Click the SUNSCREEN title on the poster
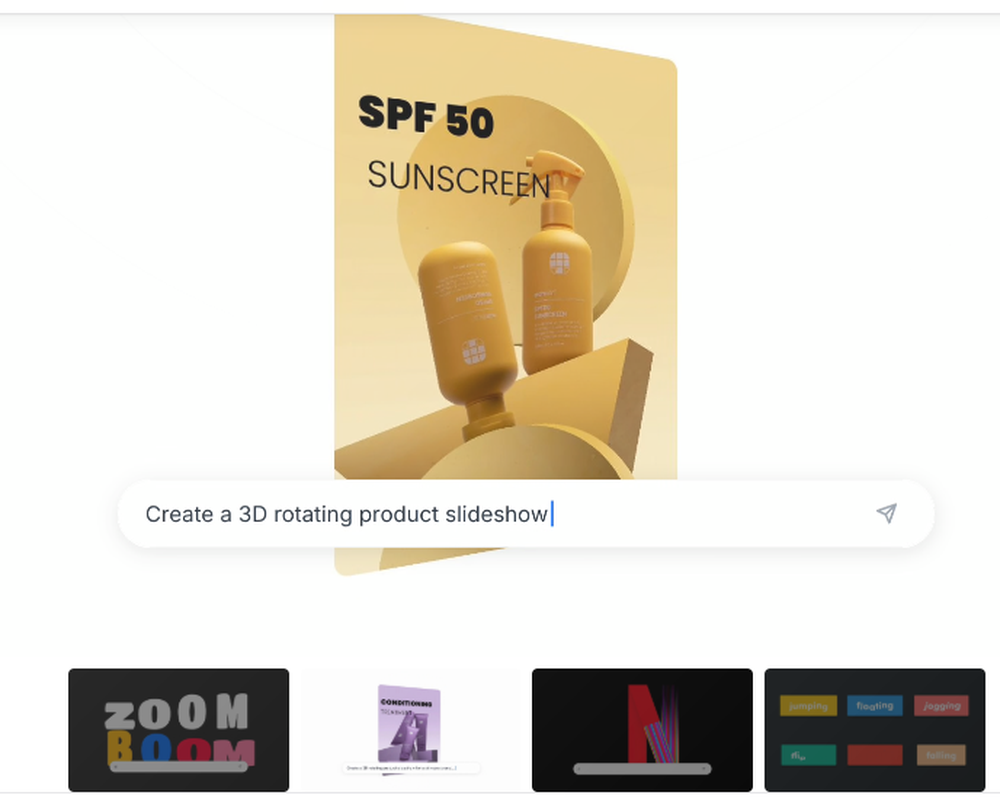 pyautogui.click(x=459, y=179)
